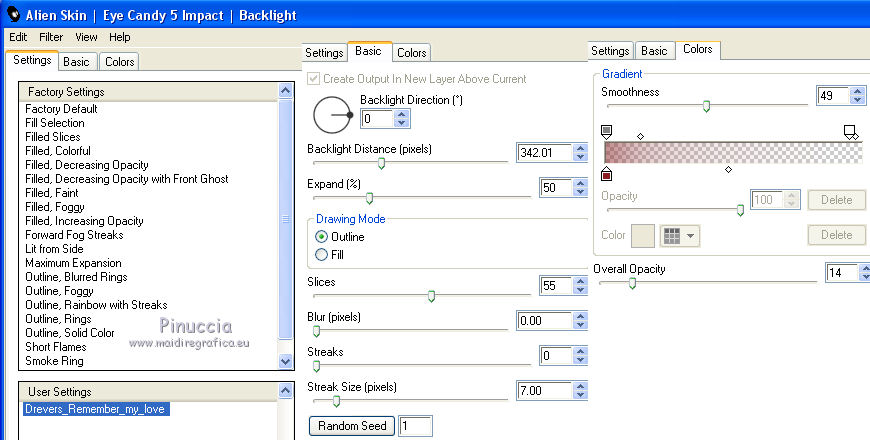
Task: Click the midpoint diamond above the gradient
Action: pos(640,136)
